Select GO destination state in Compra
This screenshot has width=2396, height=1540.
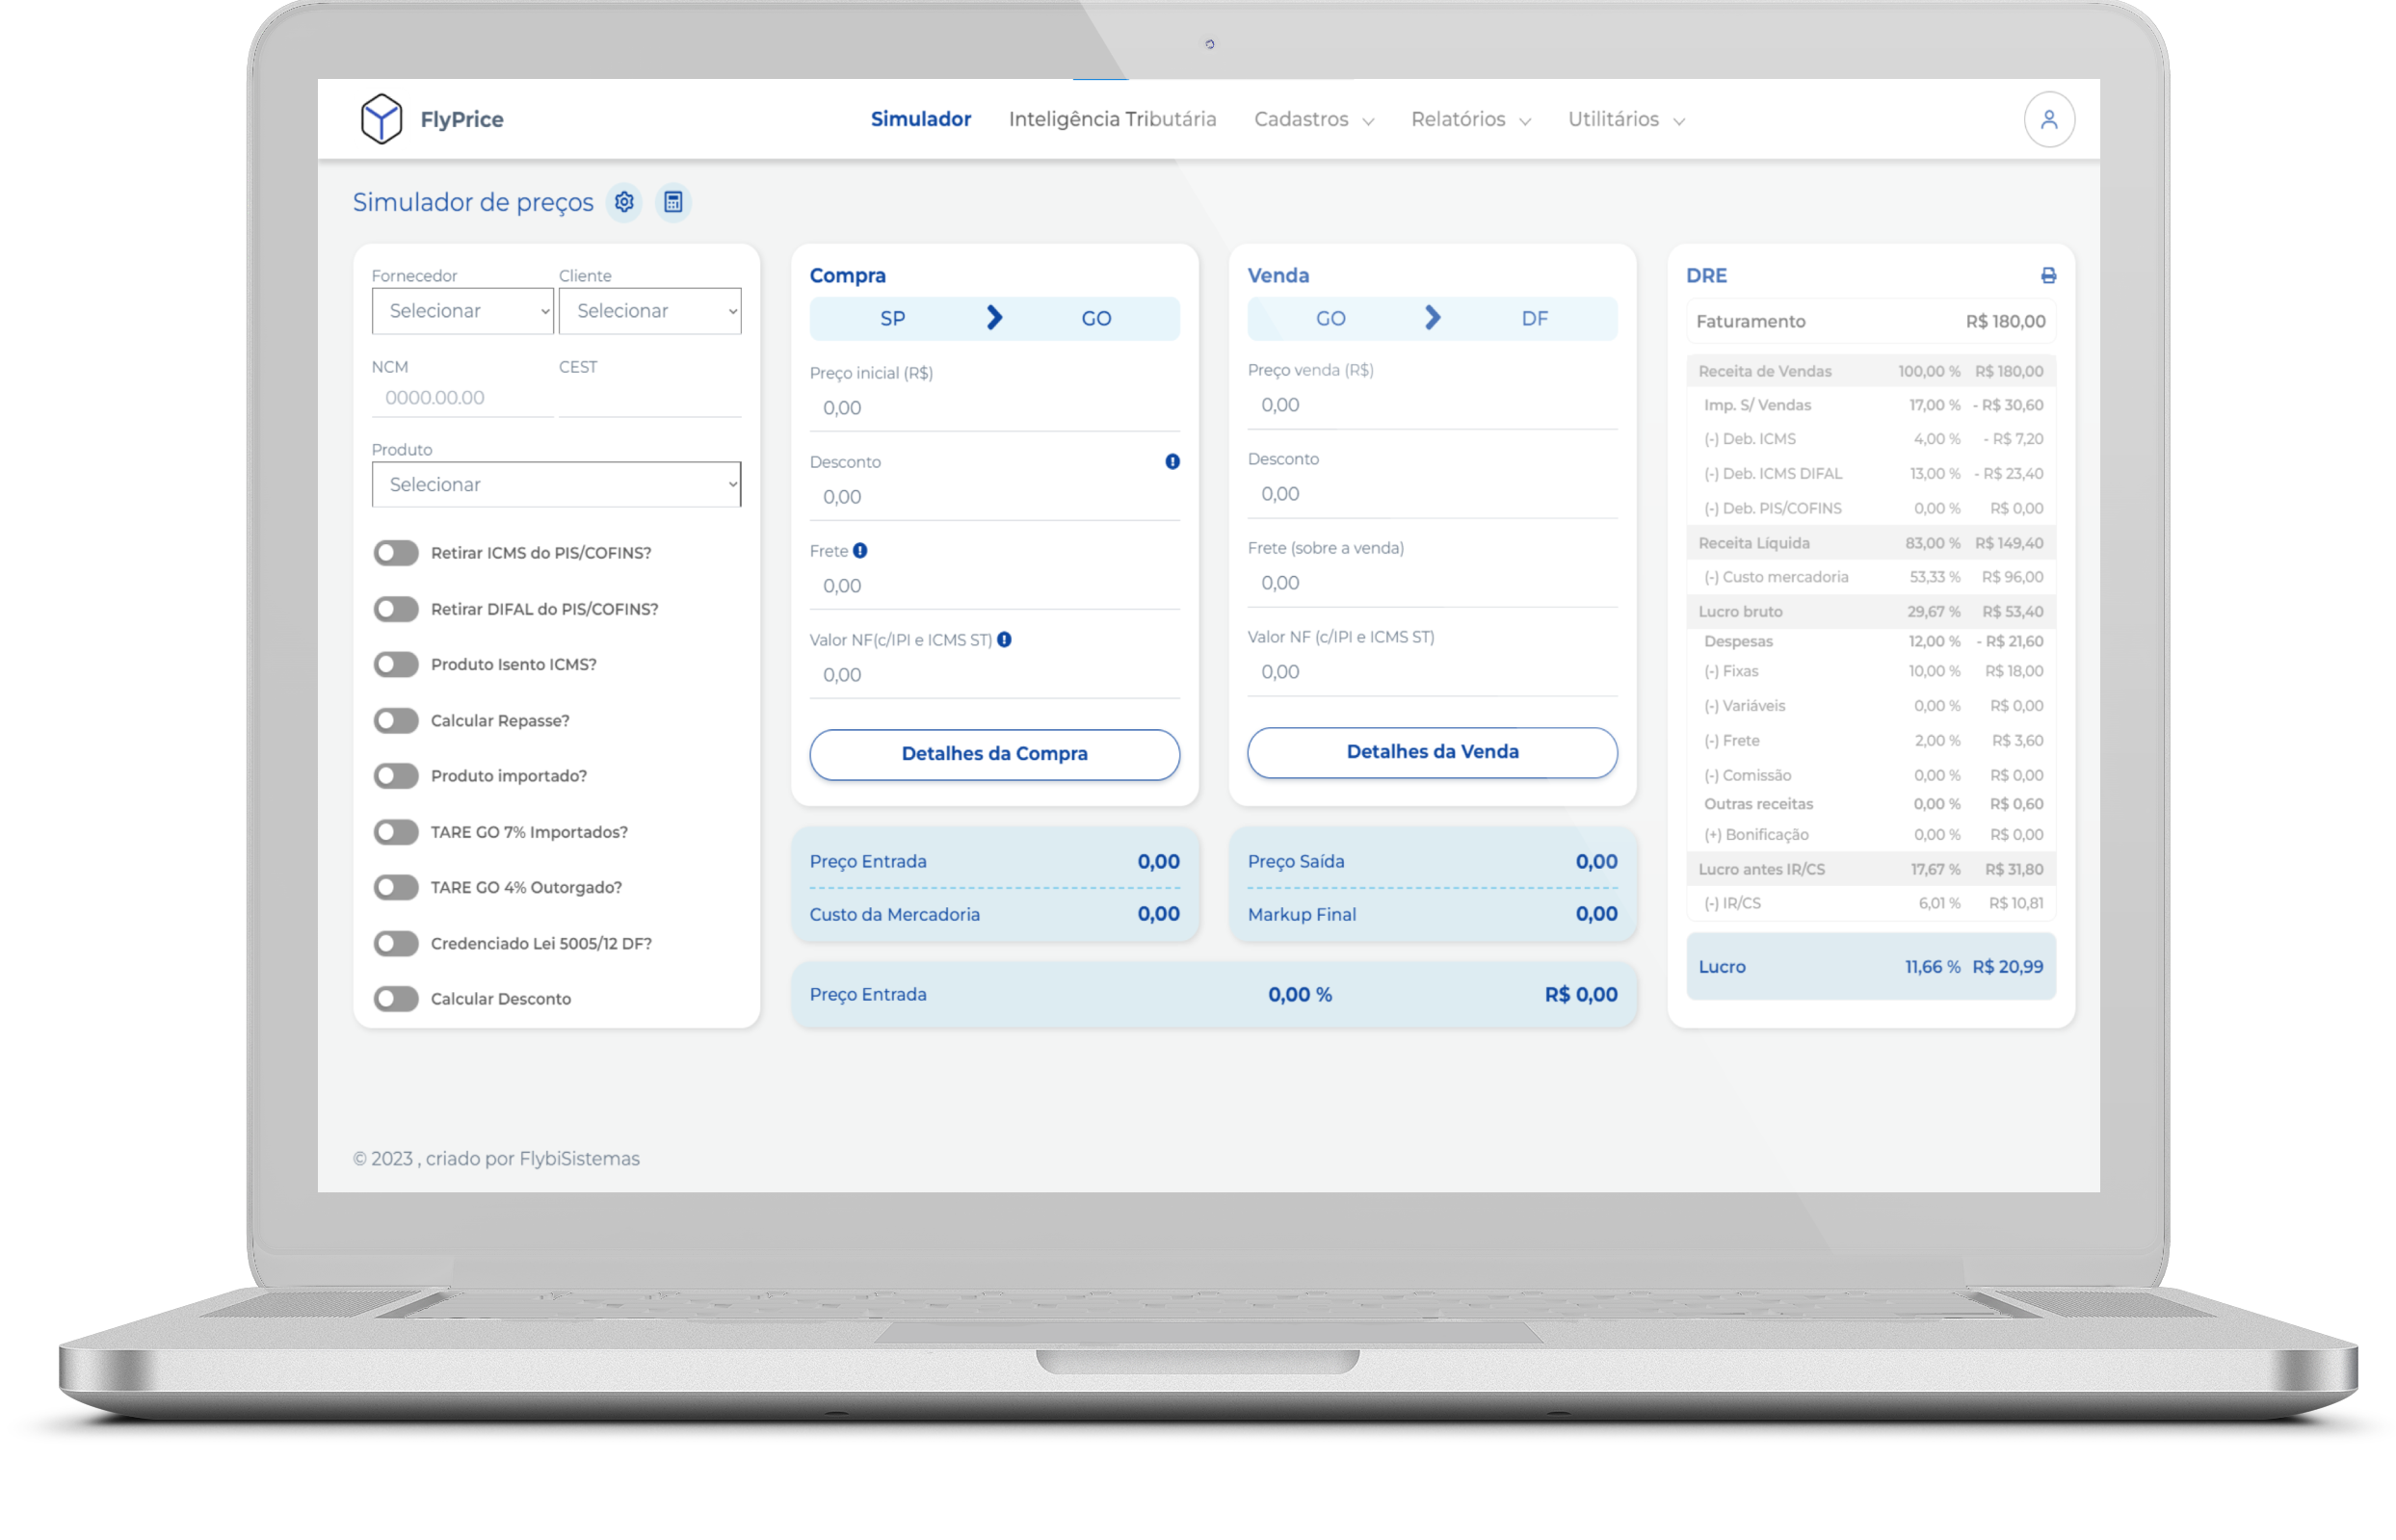pyautogui.click(x=1095, y=318)
